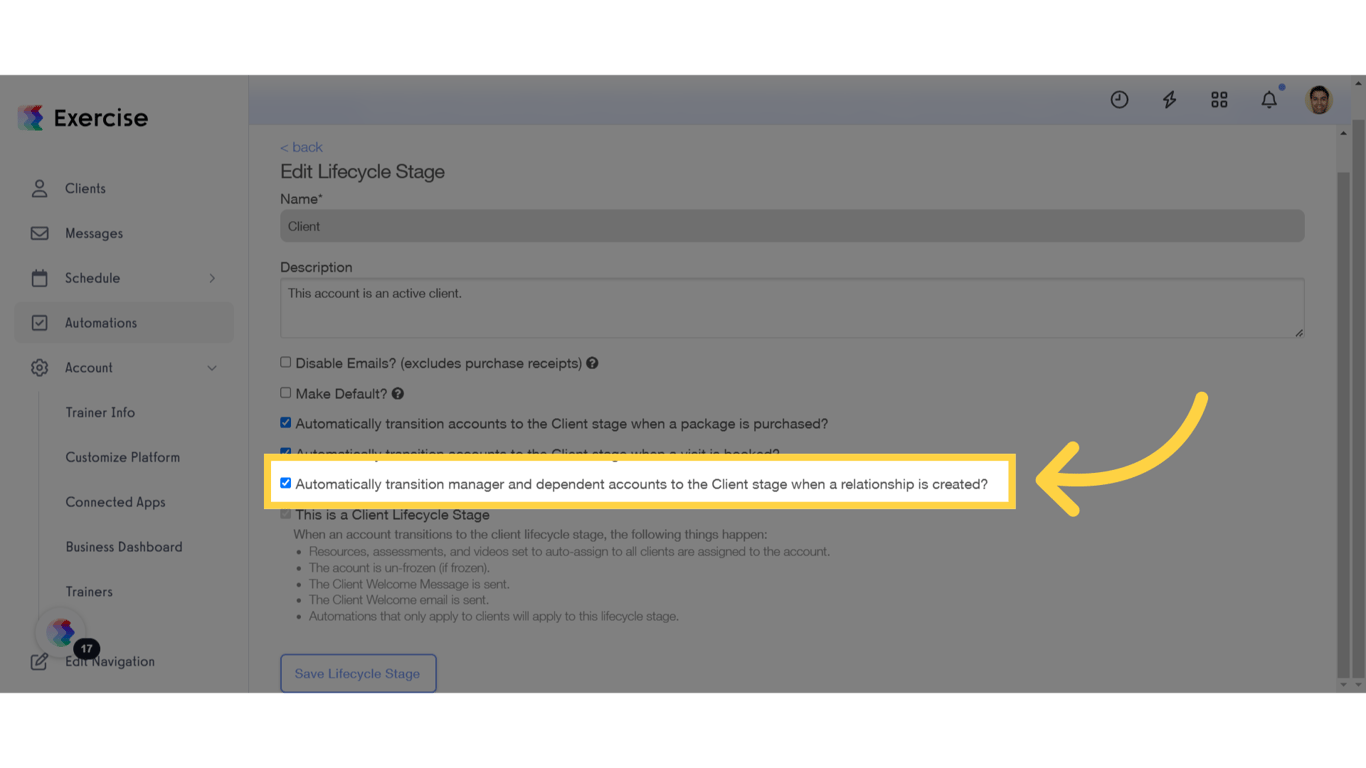Click the help icon beside Make Default
This screenshot has width=1366, height=768.
(397, 393)
